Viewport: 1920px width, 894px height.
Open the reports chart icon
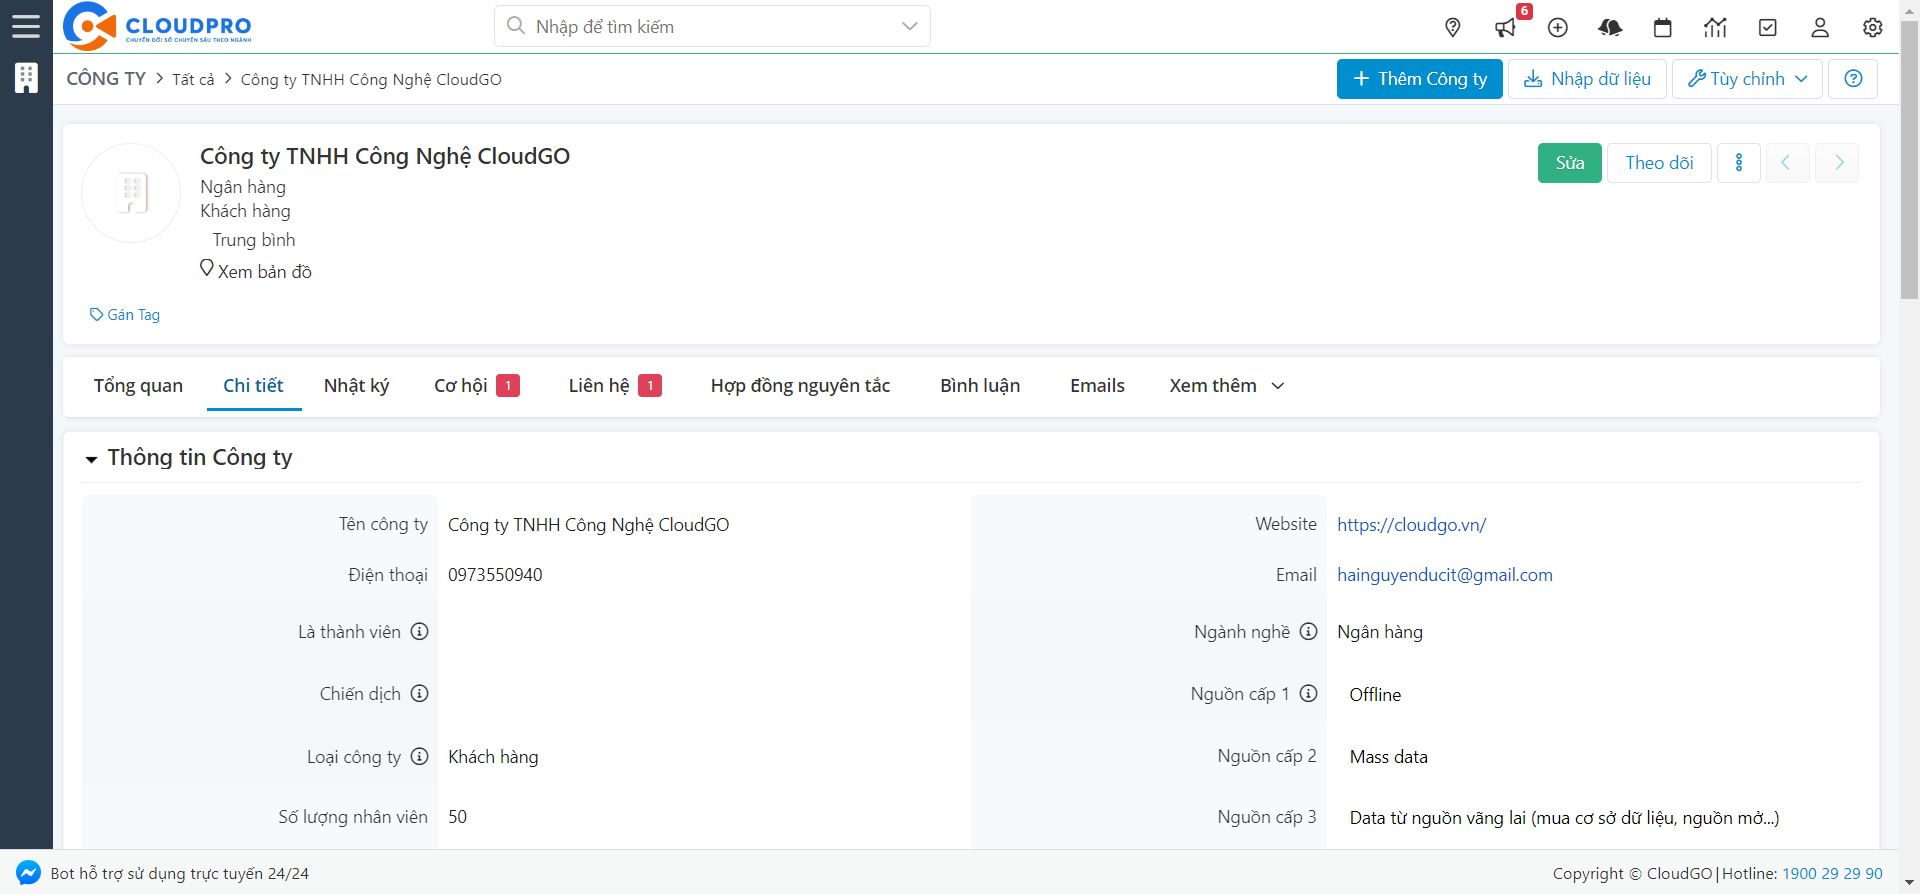(1715, 28)
